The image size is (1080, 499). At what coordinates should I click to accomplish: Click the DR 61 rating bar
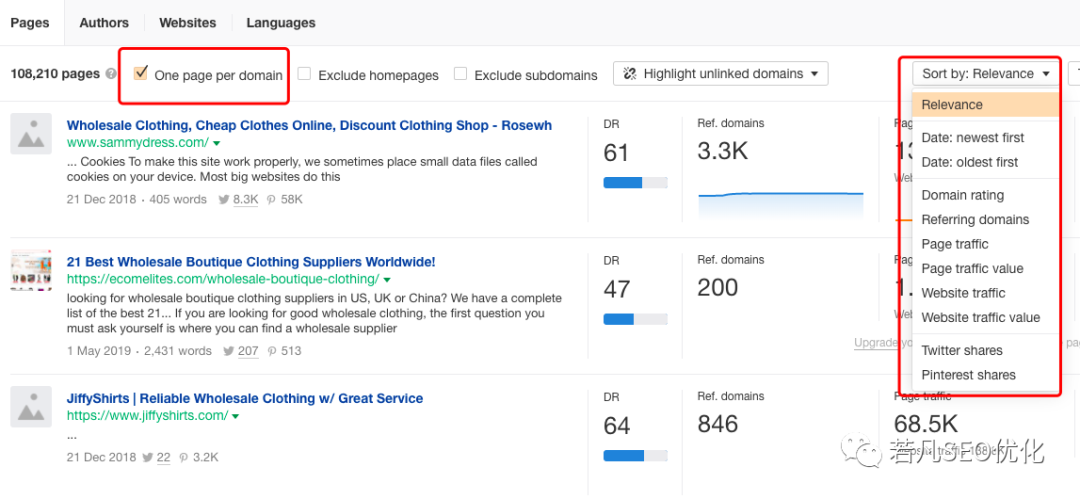[x=636, y=183]
